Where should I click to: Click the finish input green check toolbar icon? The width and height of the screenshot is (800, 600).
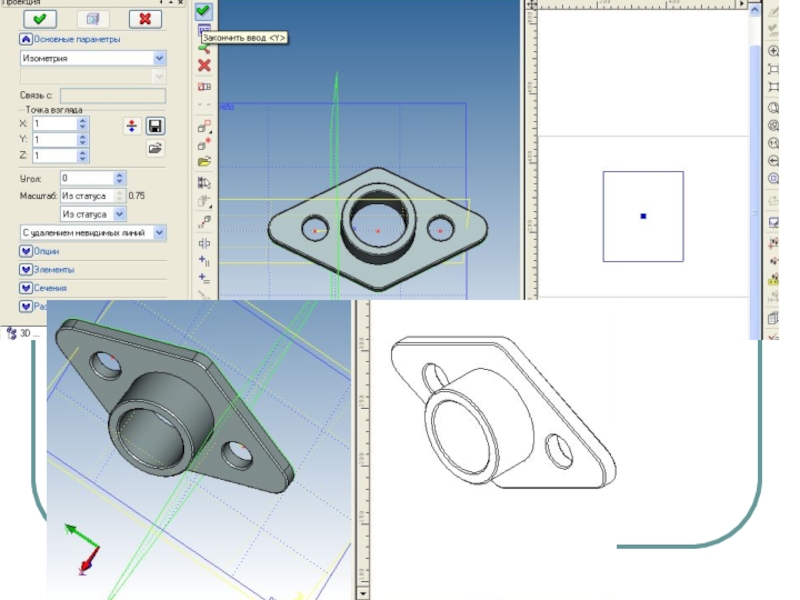(204, 11)
